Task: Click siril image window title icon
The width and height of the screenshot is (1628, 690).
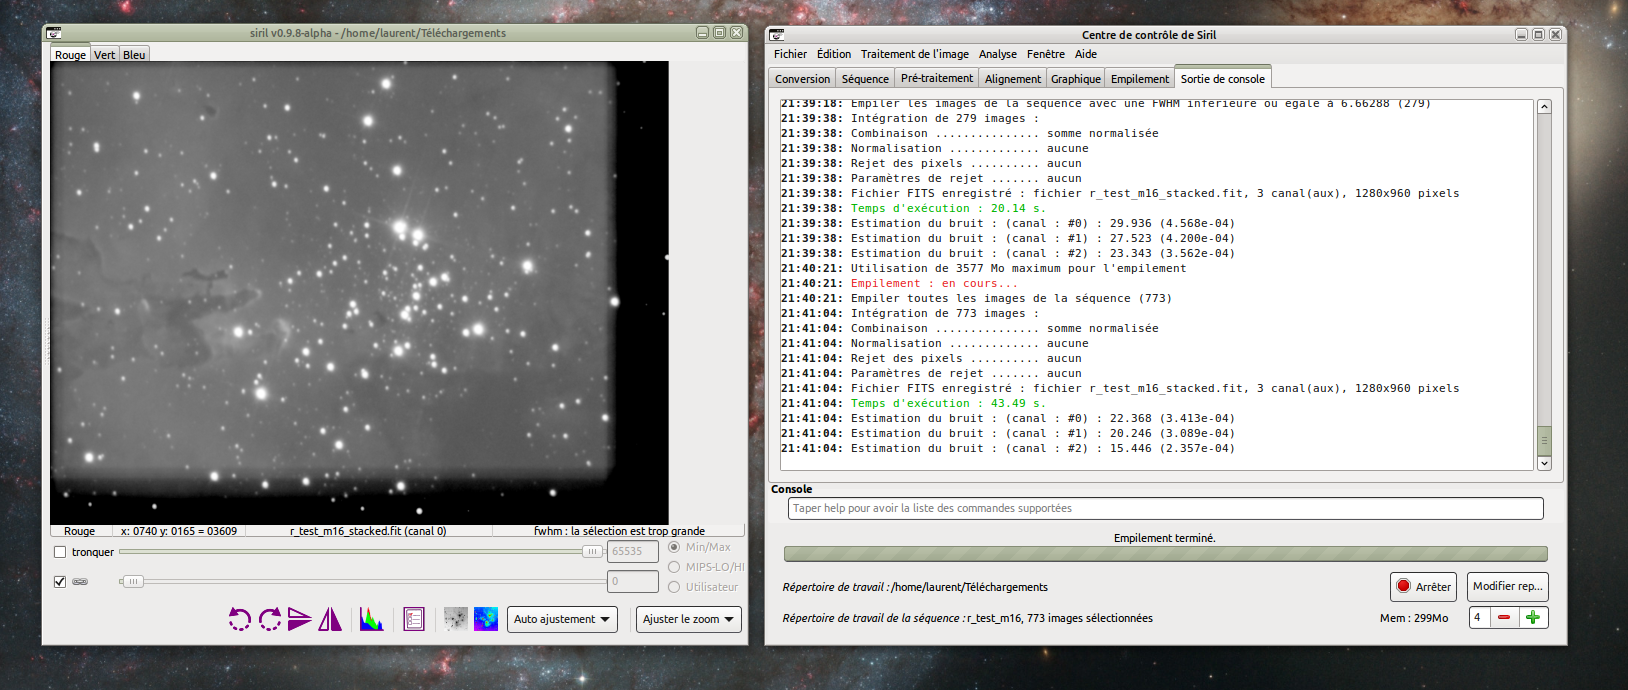Action: pos(54,33)
